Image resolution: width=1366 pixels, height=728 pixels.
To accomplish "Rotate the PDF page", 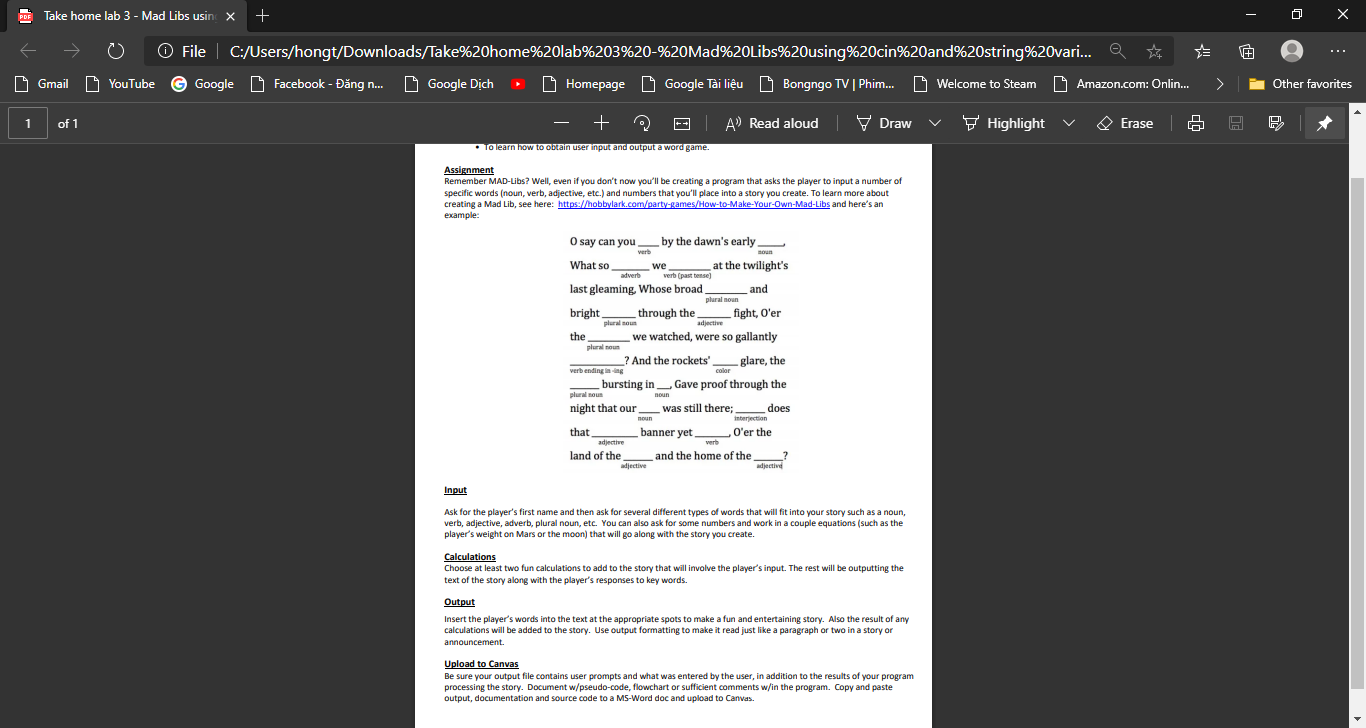I will [x=642, y=123].
